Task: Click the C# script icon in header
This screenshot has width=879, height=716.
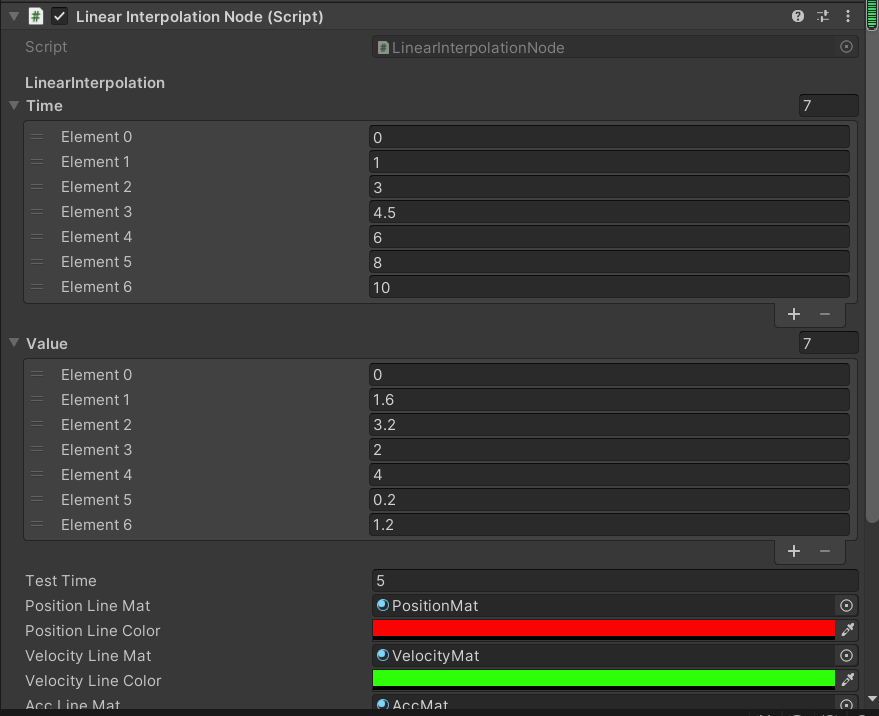Action: click(x=36, y=16)
